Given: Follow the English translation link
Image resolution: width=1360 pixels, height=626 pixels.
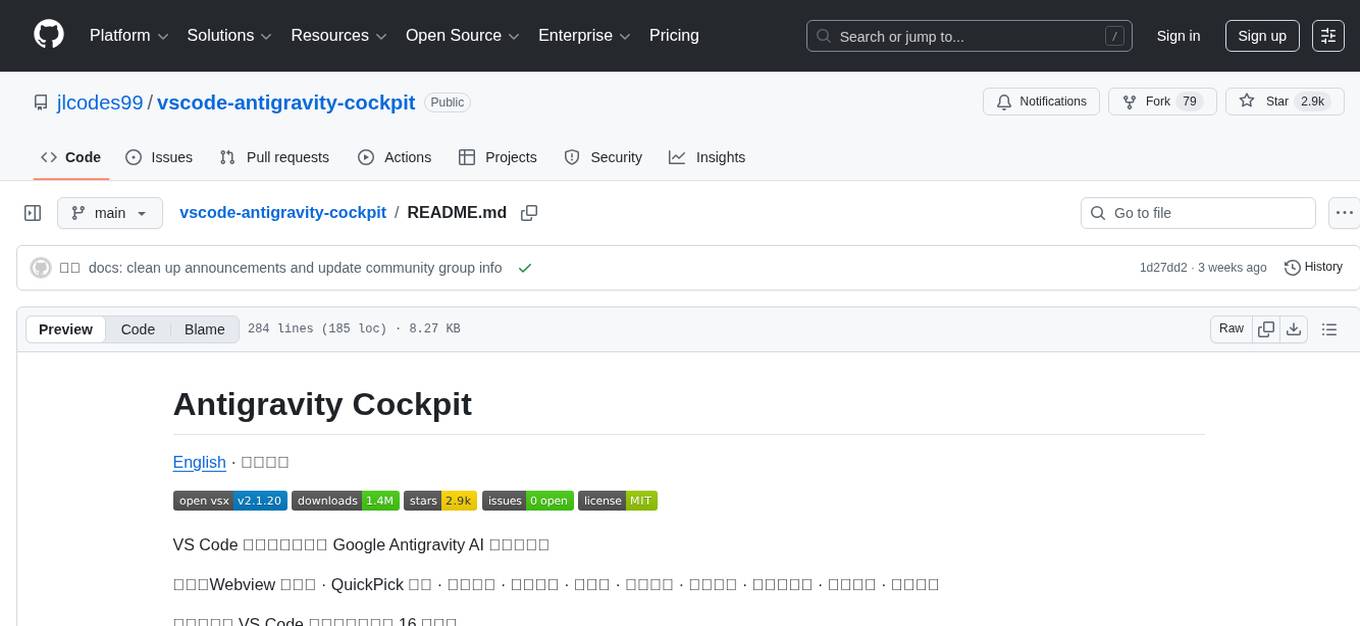Looking at the screenshot, I should click(x=199, y=462).
